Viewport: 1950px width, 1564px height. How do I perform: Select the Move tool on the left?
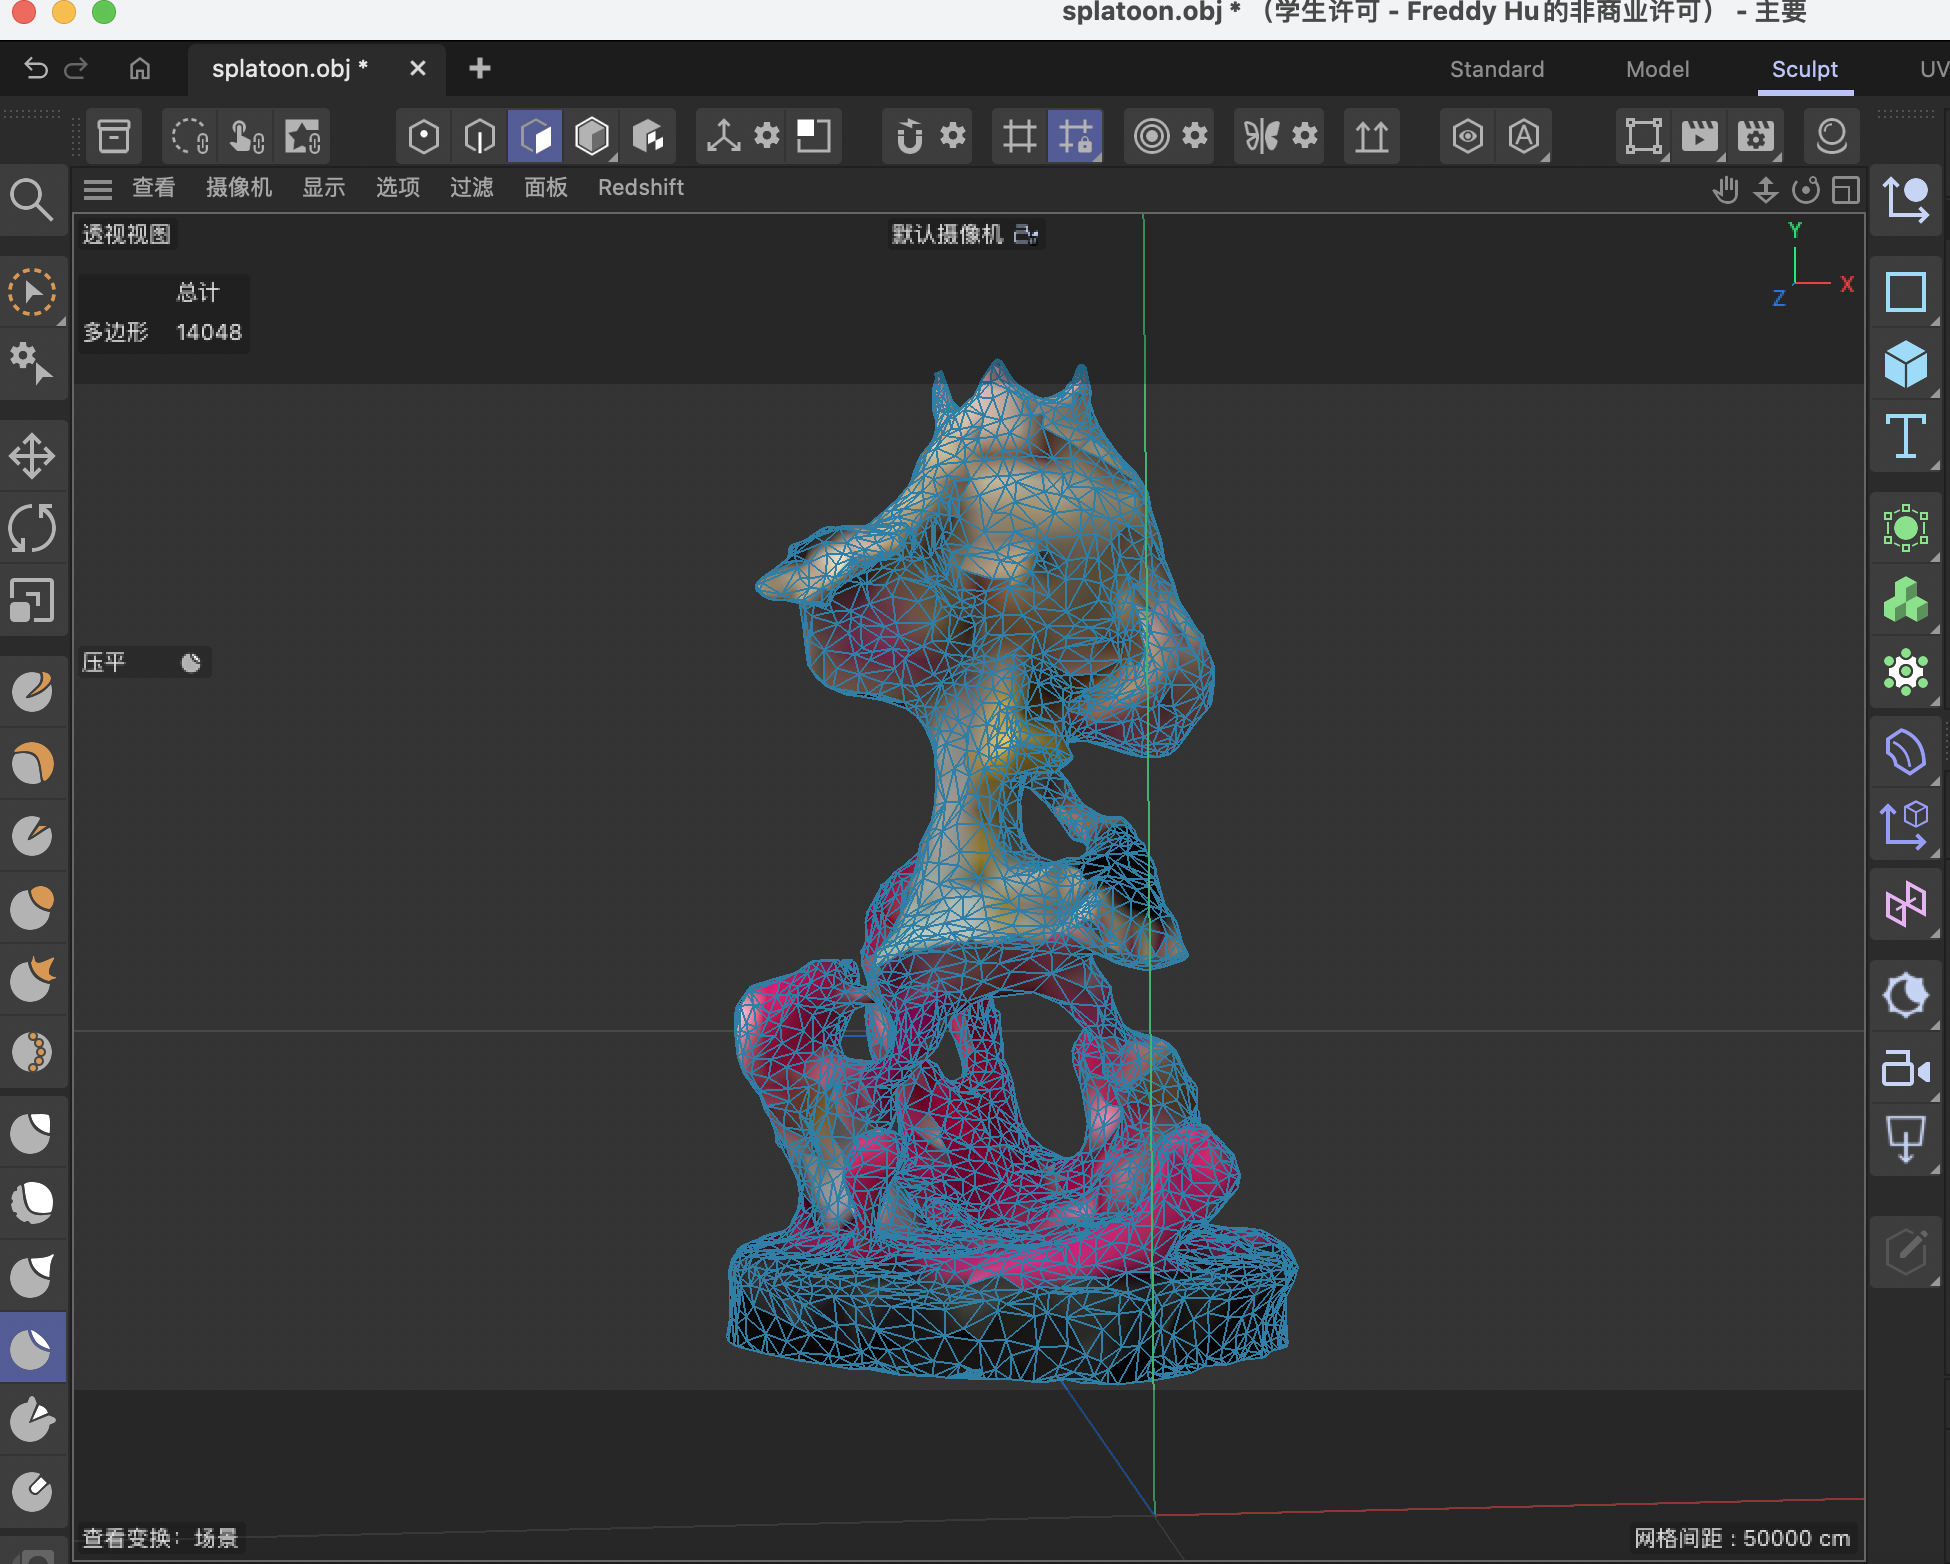pos(33,455)
